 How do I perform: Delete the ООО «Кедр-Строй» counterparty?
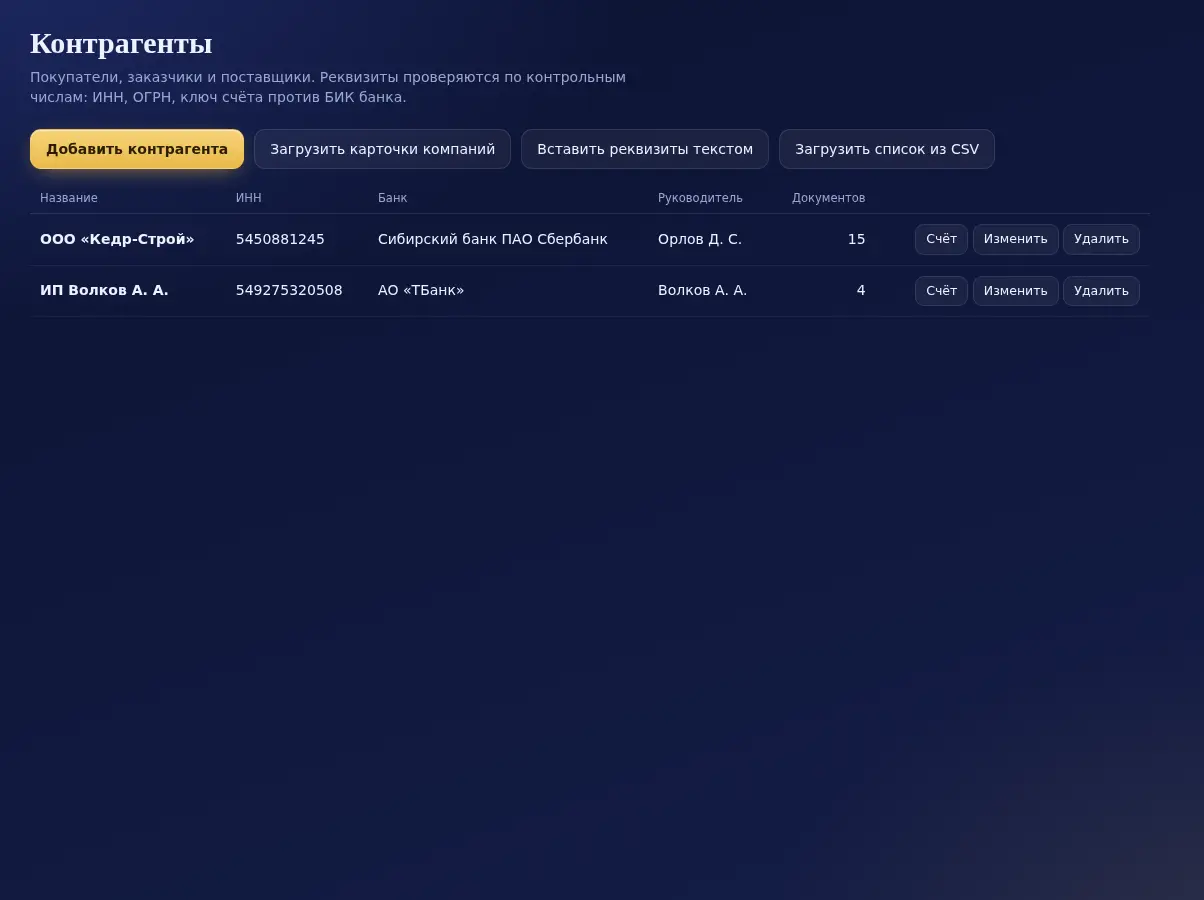[1101, 239]
